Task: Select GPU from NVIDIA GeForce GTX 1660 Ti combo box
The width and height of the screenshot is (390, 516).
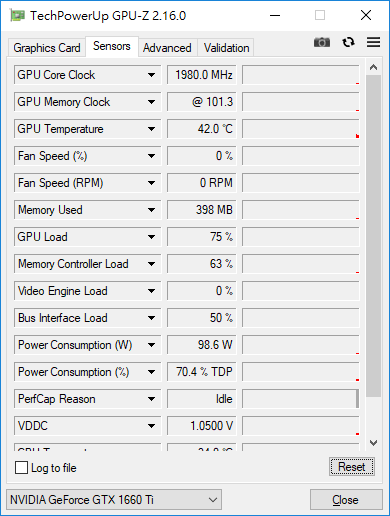Action: click(114, 500)
